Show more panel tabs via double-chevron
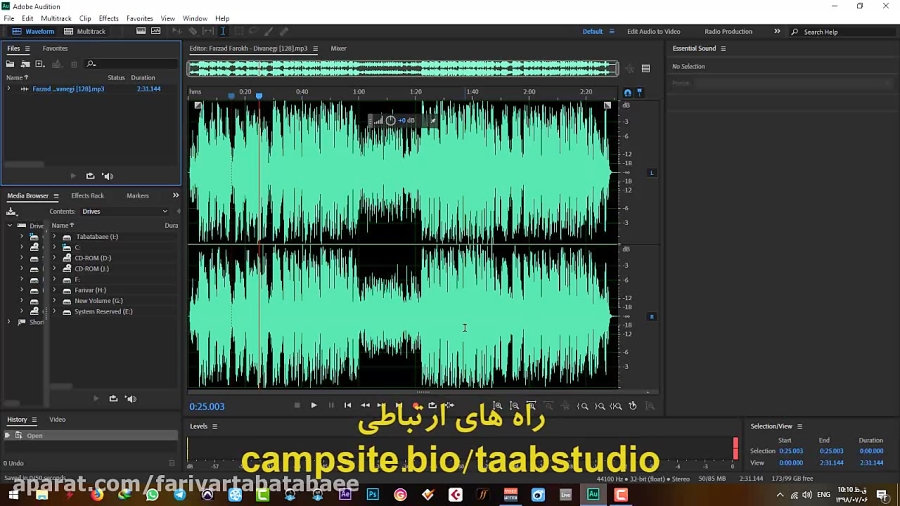This screenshot has height=506, width=900. coord(176,196)
